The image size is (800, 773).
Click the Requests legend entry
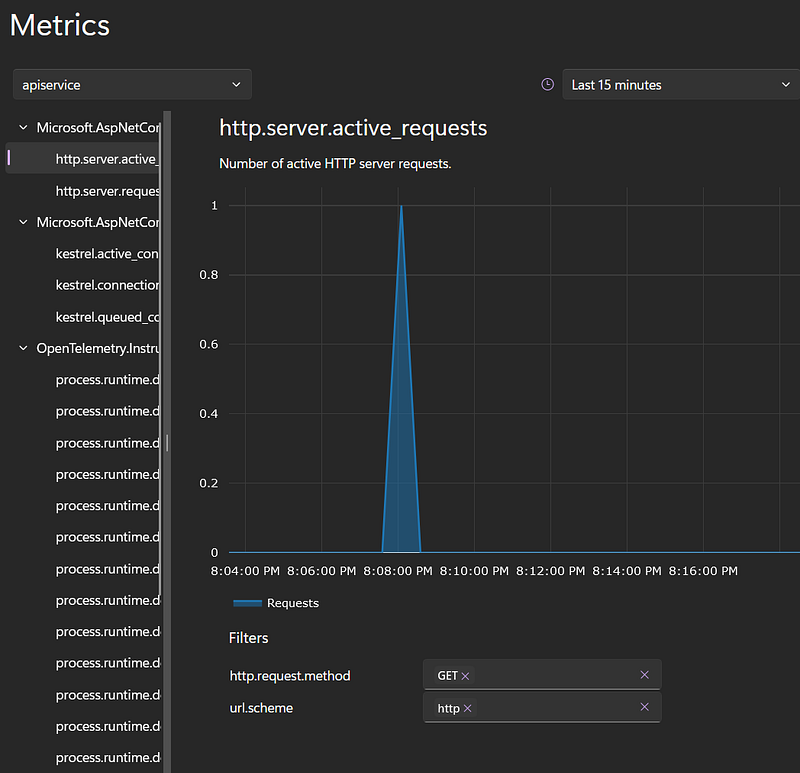pyautogui.click(x=276, y=603)
